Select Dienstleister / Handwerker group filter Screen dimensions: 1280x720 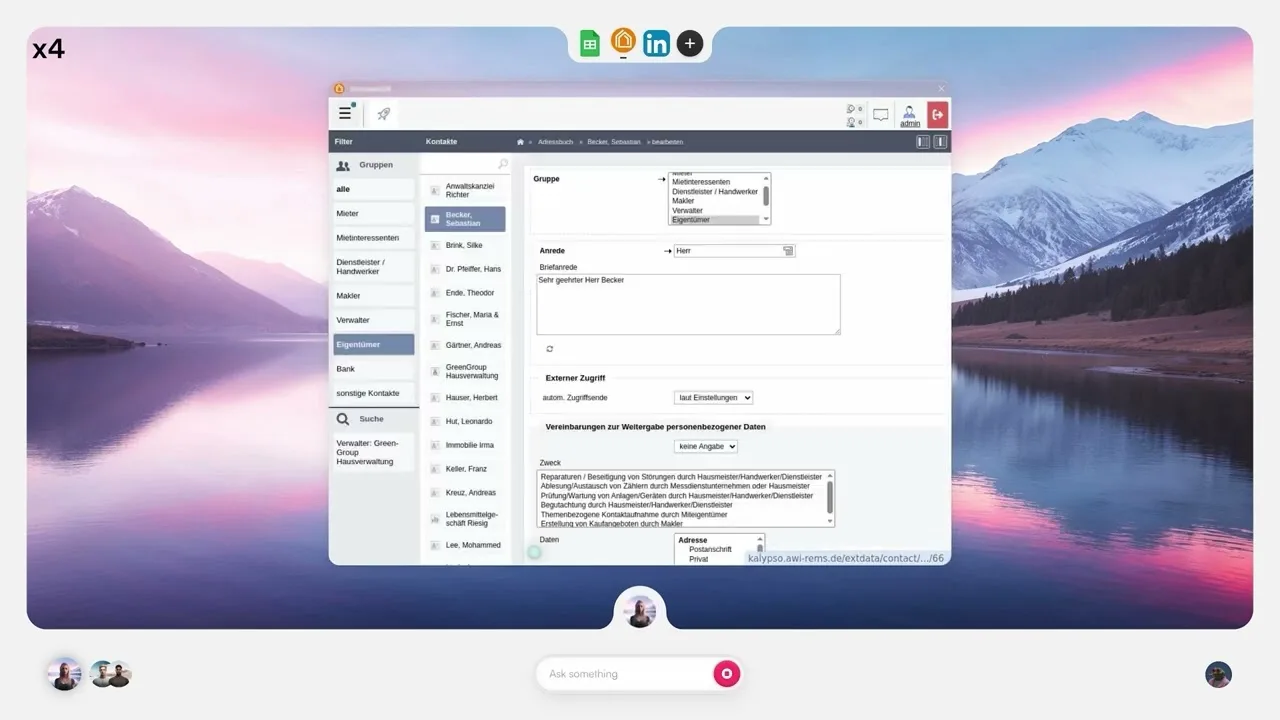point(373,267)
